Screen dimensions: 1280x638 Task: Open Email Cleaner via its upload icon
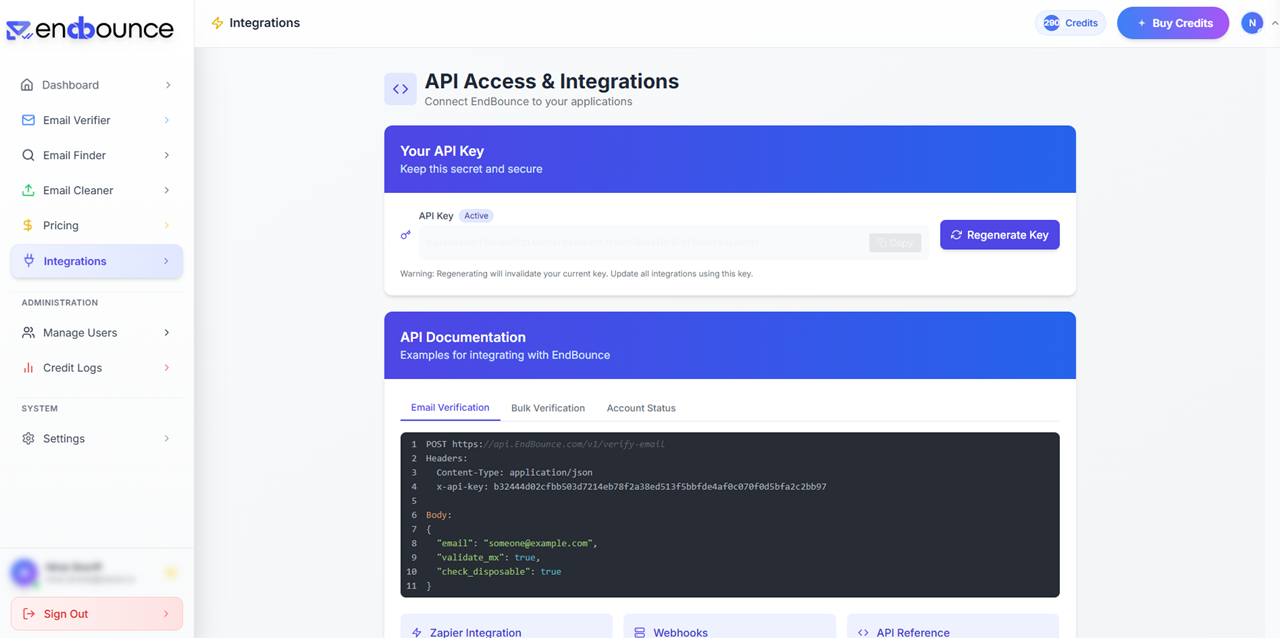pyautogui.click(x=28, y=190)
